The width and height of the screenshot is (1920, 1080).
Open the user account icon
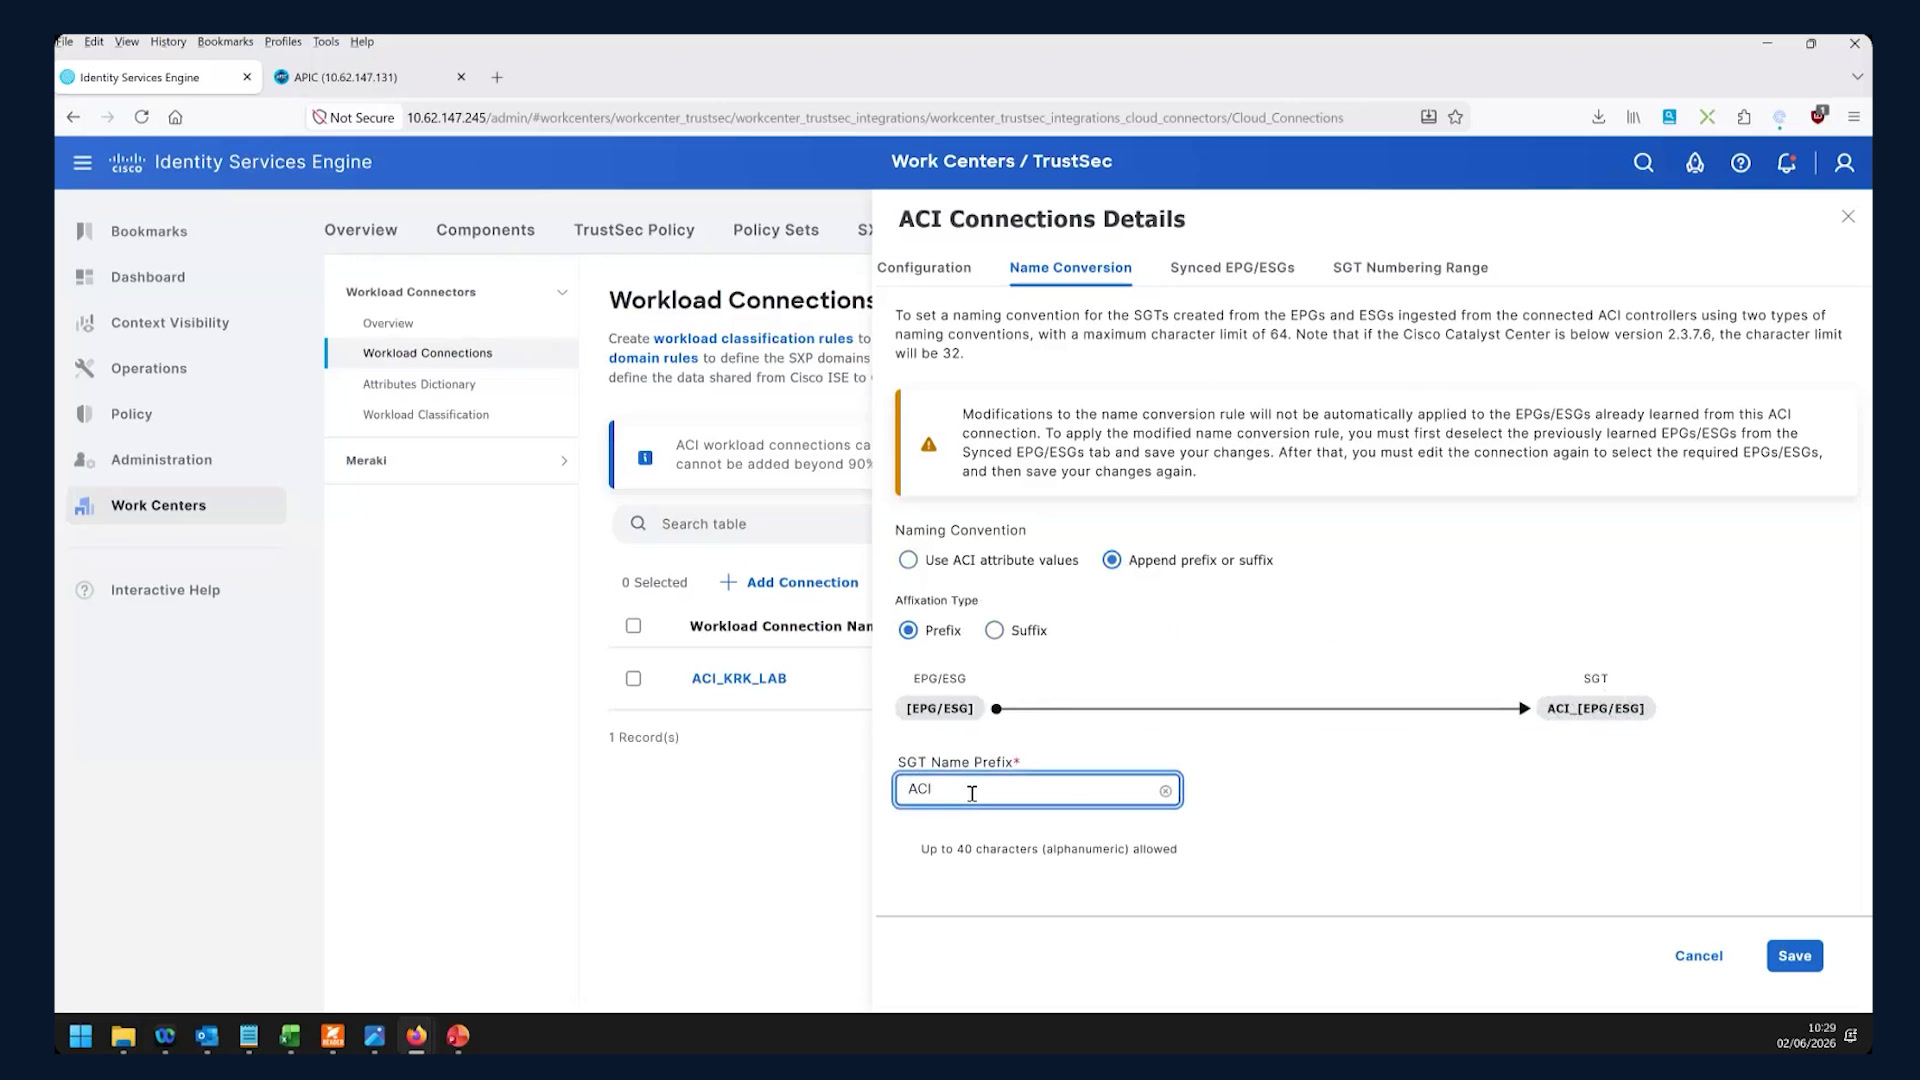pos(1844,163)
